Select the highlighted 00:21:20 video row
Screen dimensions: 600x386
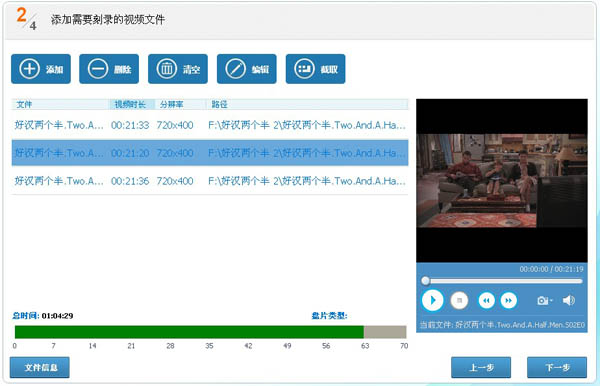(x=210, y=153)
